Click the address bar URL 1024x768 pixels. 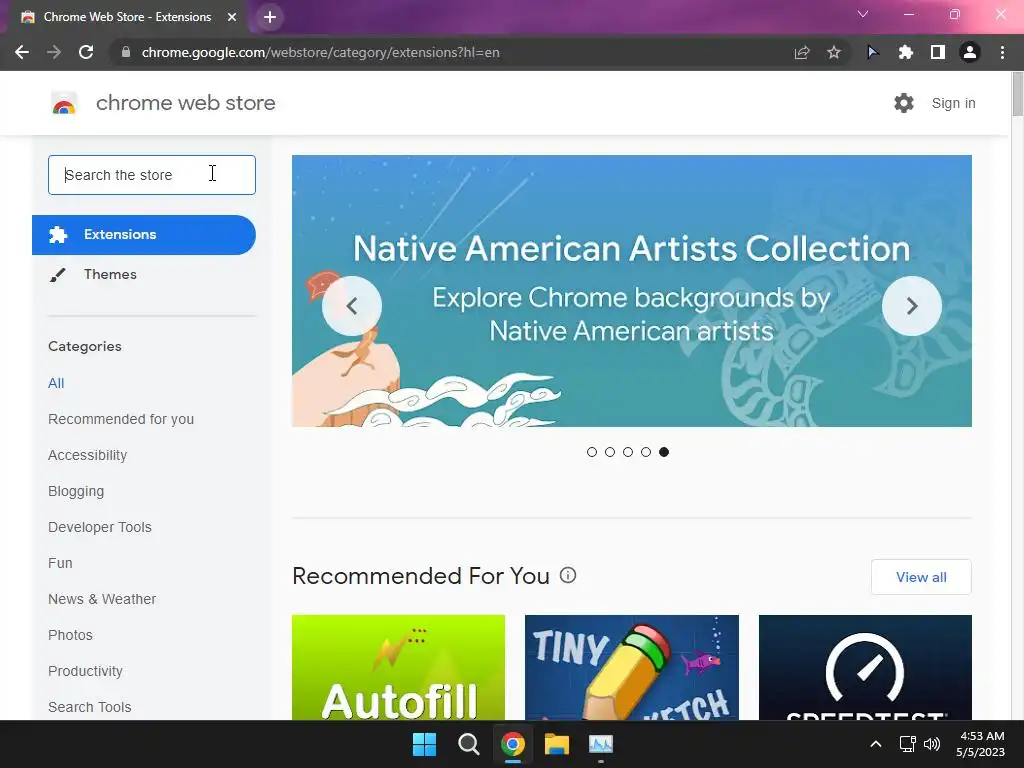[x=321, y=52]
